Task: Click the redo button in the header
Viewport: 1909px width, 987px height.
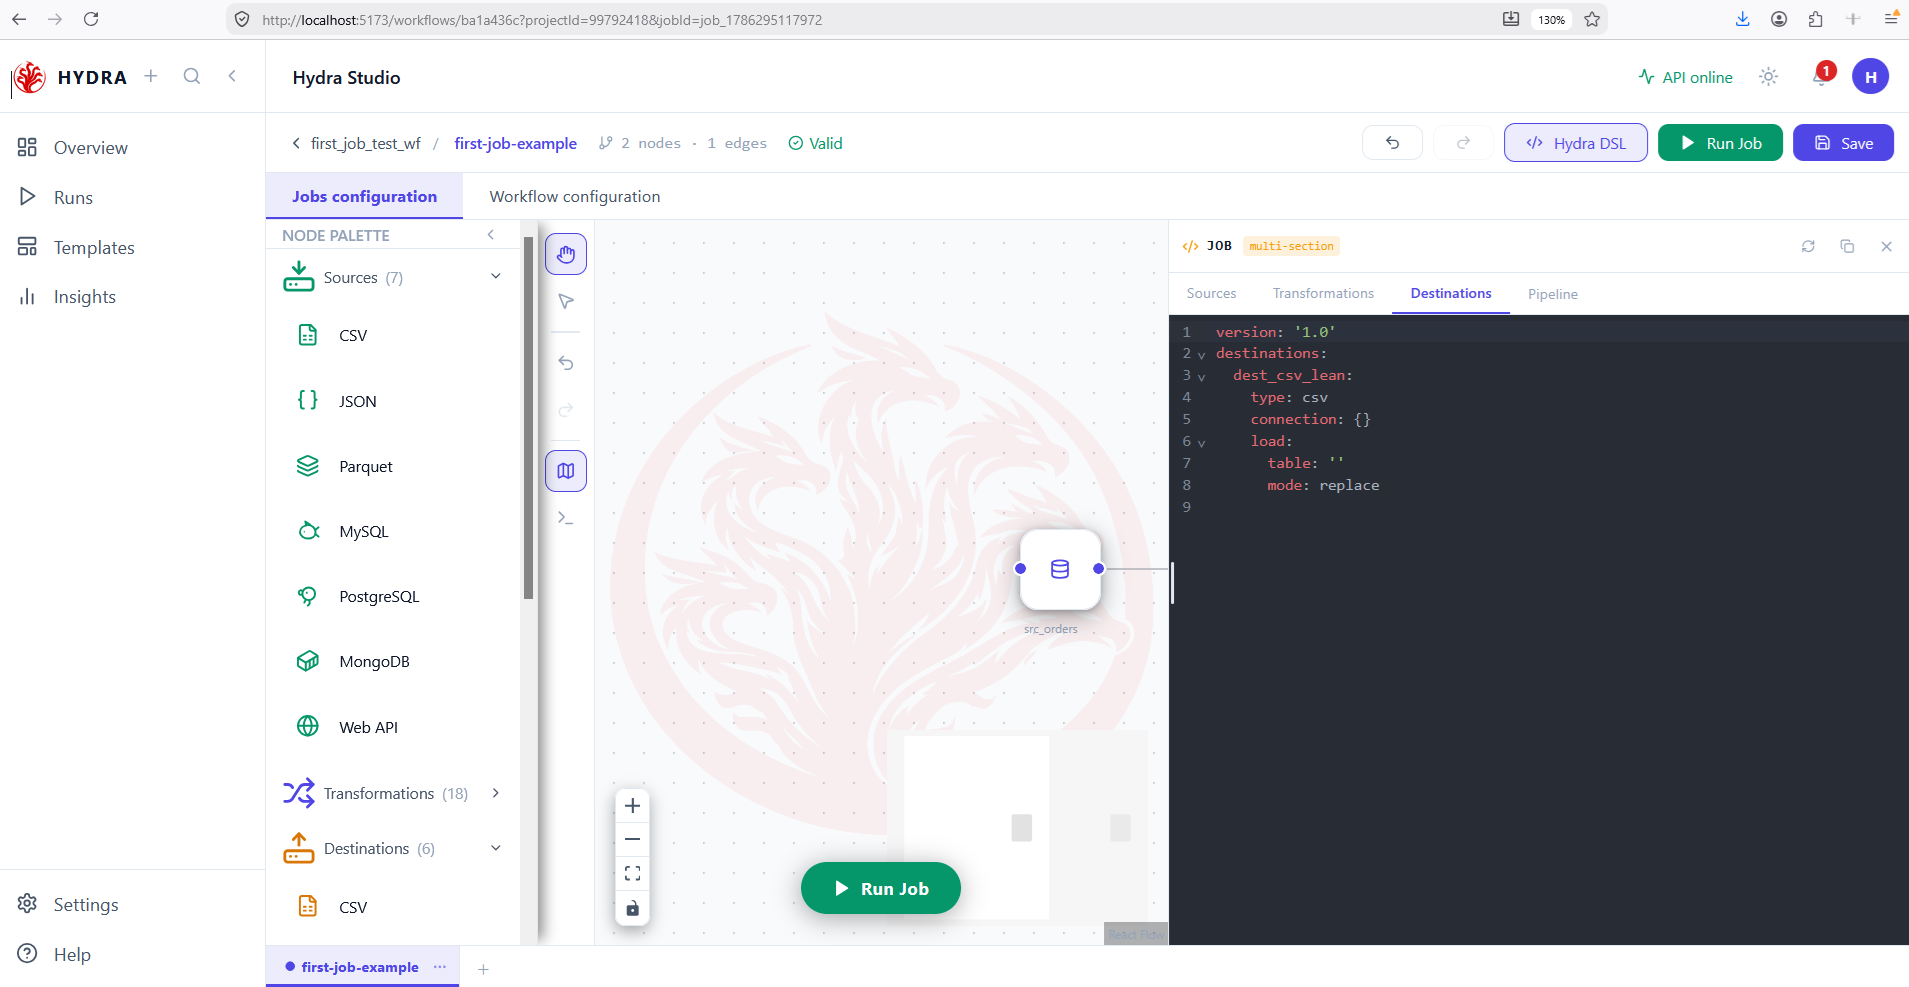Action: pyautogui.click(x=1463, y=143)
